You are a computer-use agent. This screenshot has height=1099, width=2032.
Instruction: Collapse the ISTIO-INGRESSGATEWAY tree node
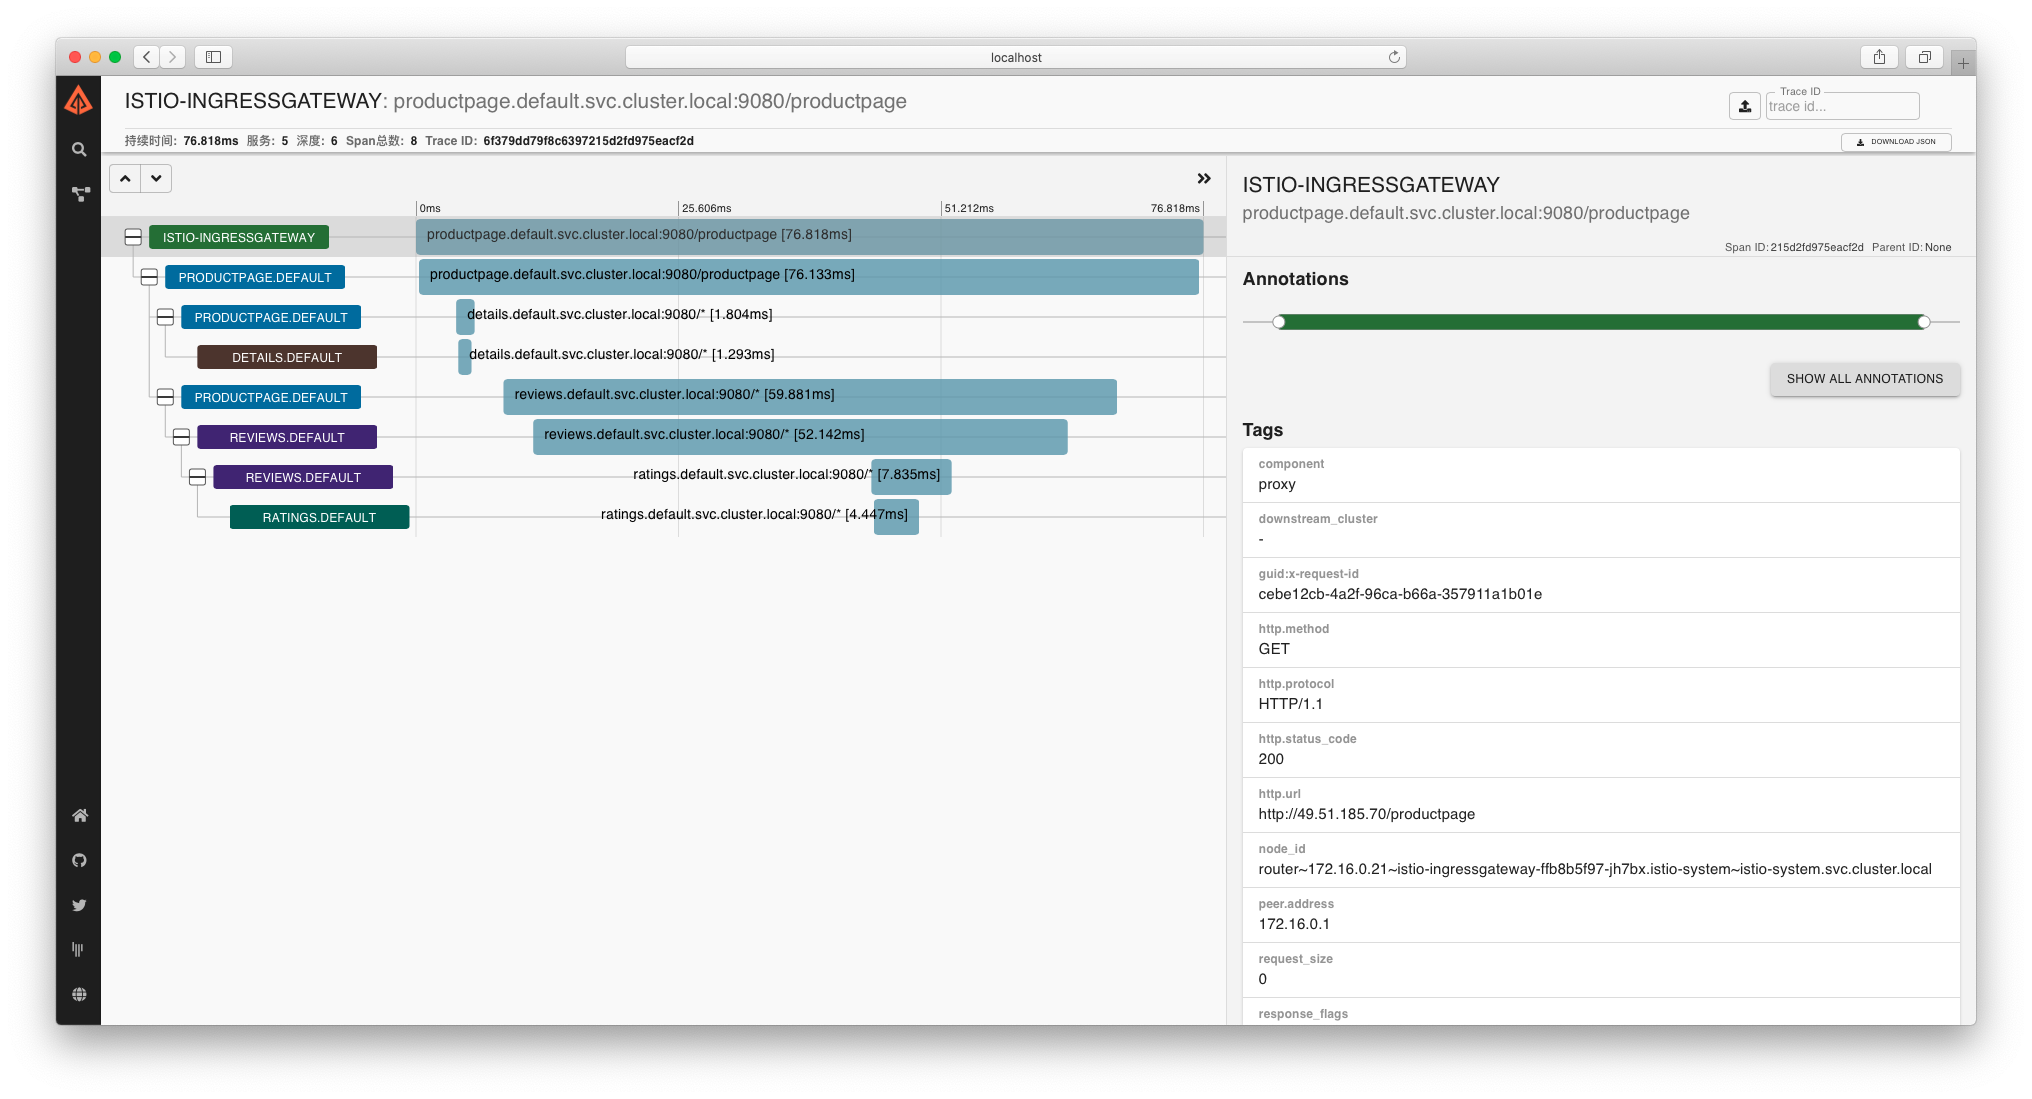pyautogui.click(x=133, y=237)
